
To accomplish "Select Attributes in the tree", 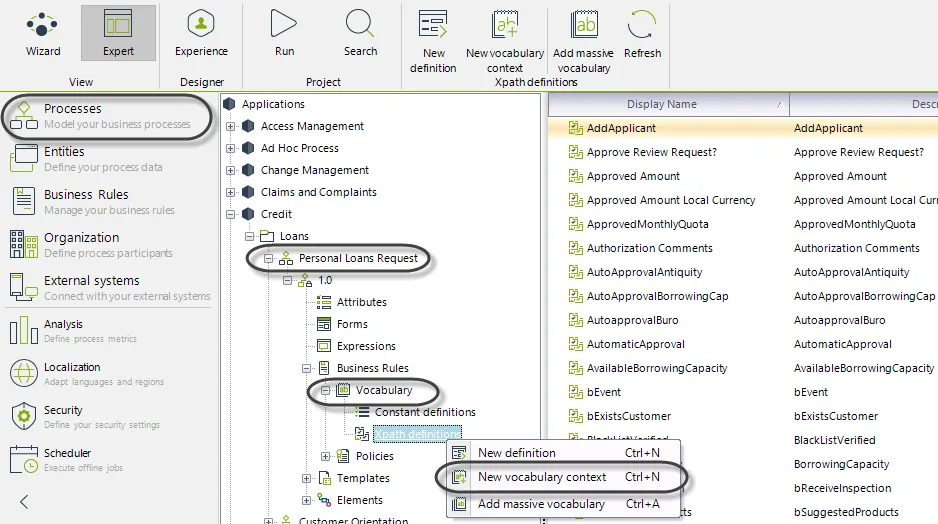I will click(x=361, y=302).
